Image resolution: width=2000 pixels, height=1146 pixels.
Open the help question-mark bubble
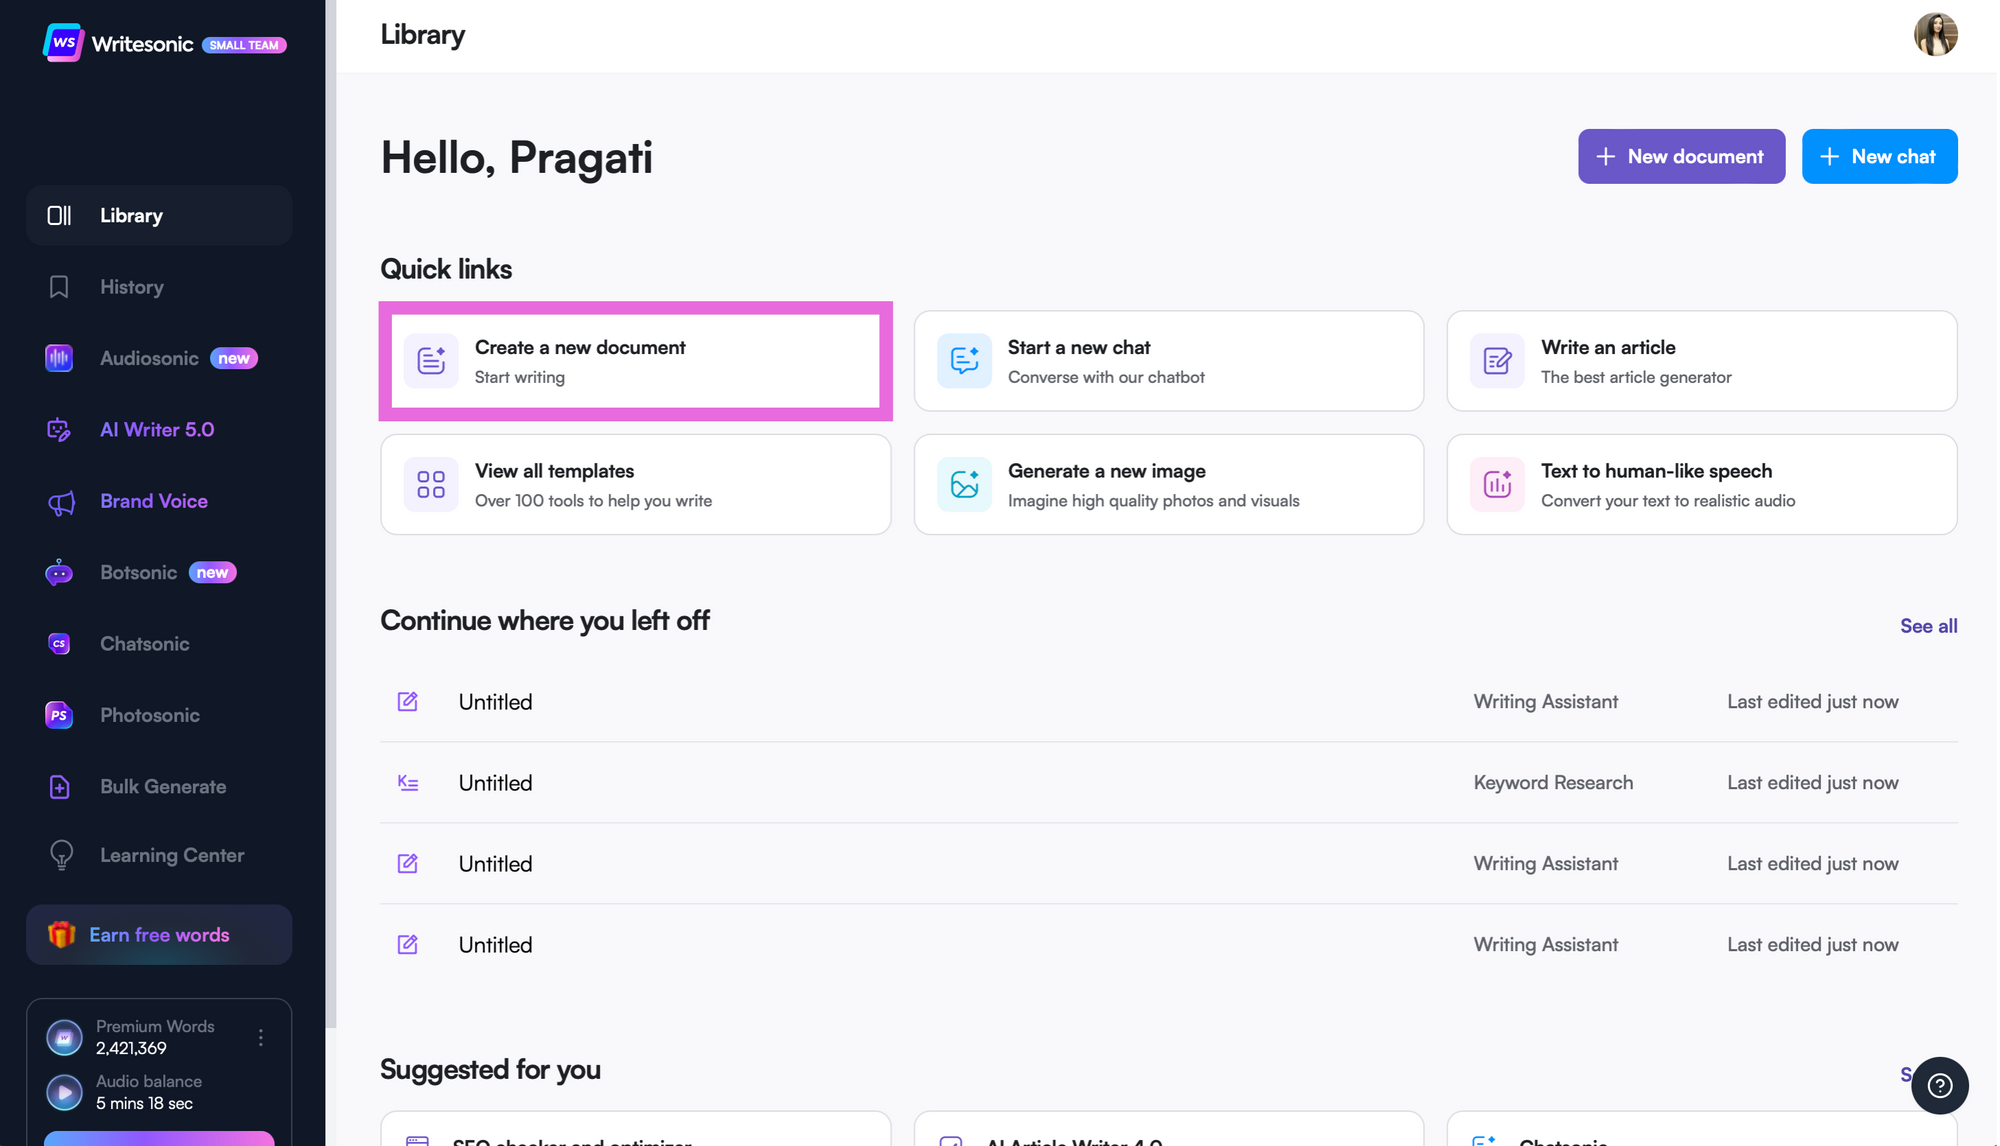(1940, 1085)
